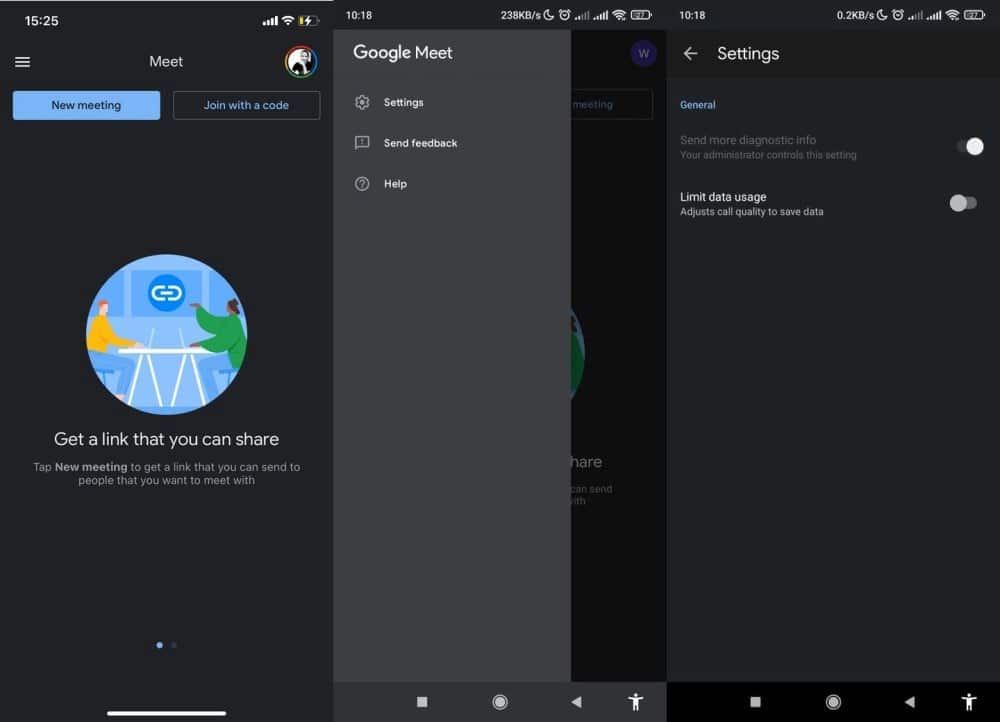Tap the Limit data usage label
The image size is (1000, 722).
(723, 197)
